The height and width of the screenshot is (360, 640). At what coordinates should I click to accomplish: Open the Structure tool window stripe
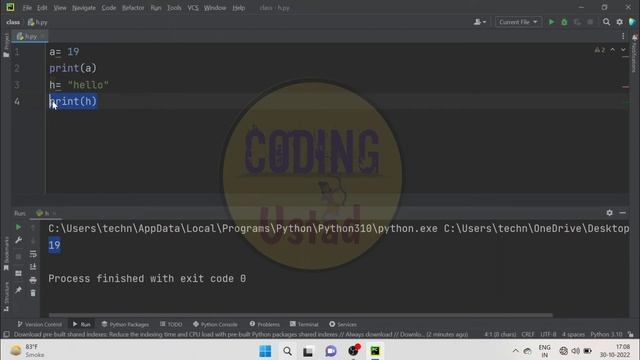click(6, 297)
